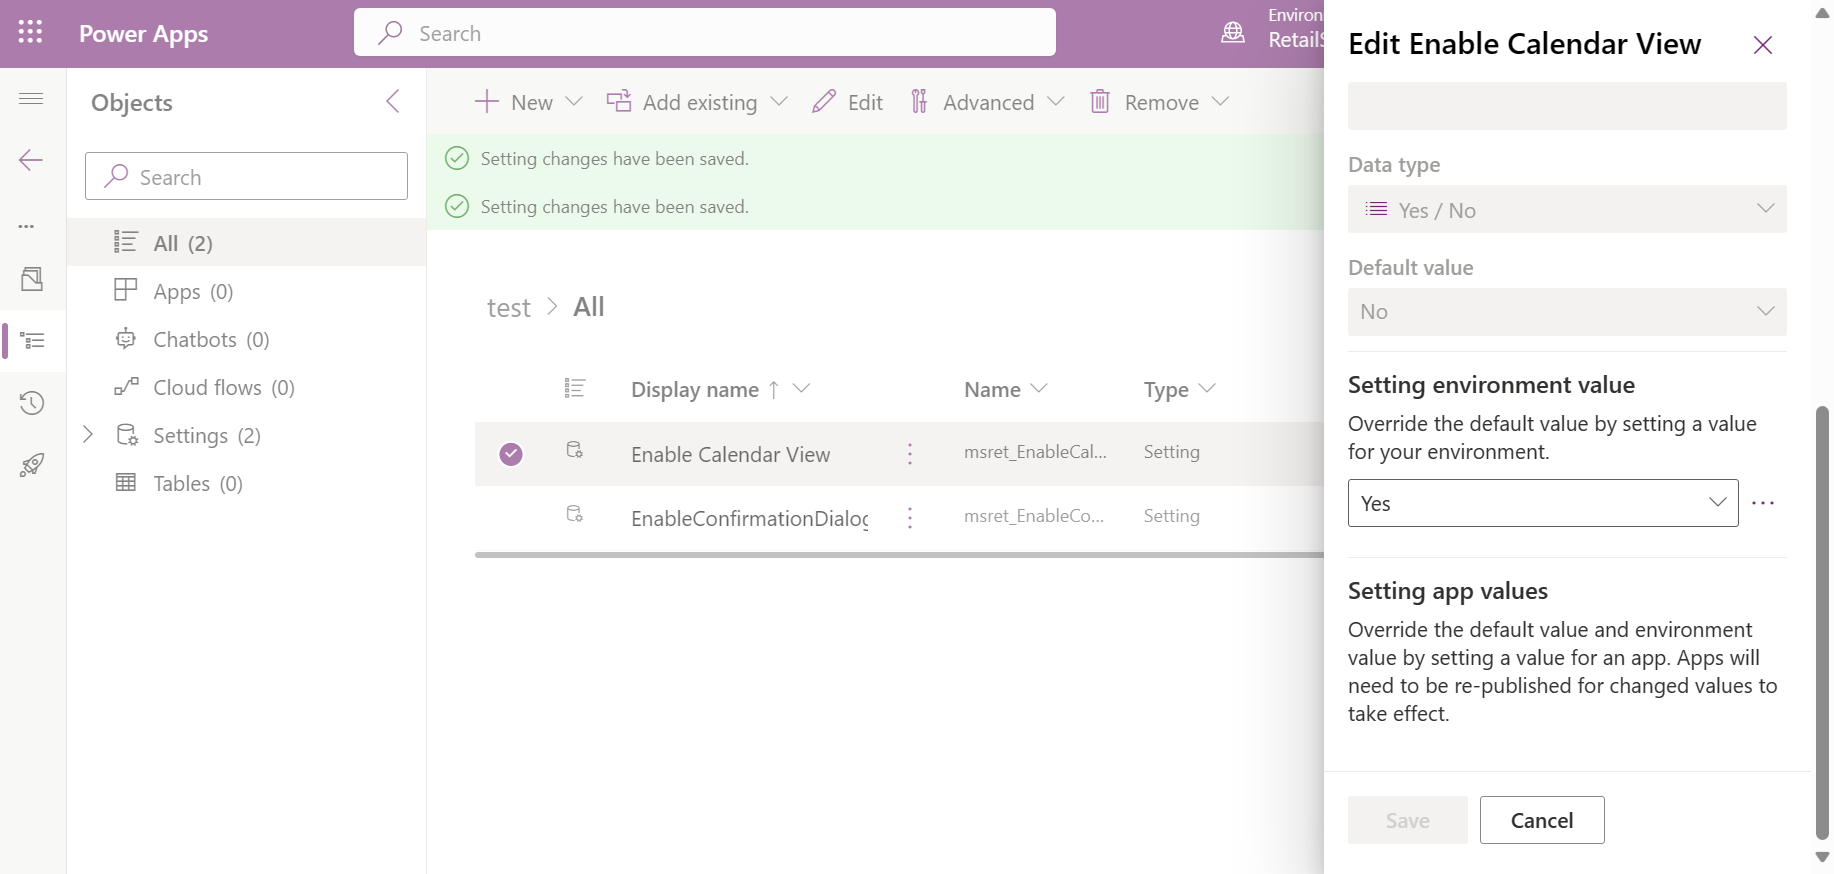Open the solution Overview icon in left rail
This screenshot has width=1834, height=874.
coord(31,279)
